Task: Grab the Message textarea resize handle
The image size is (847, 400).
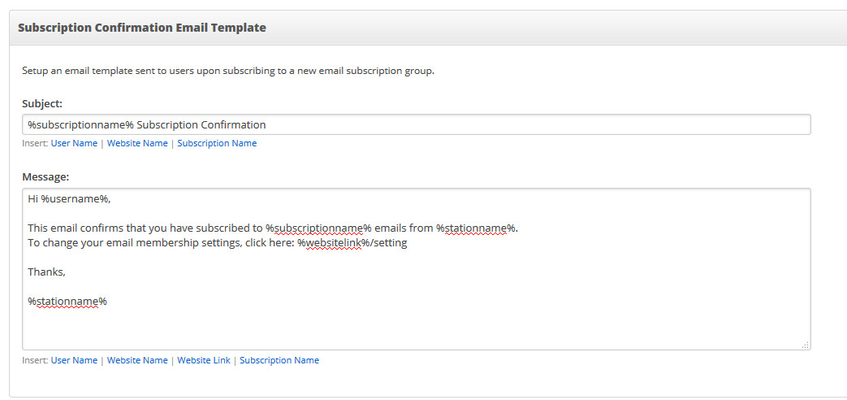Action: pyautogui.click(x=805, y=345)
